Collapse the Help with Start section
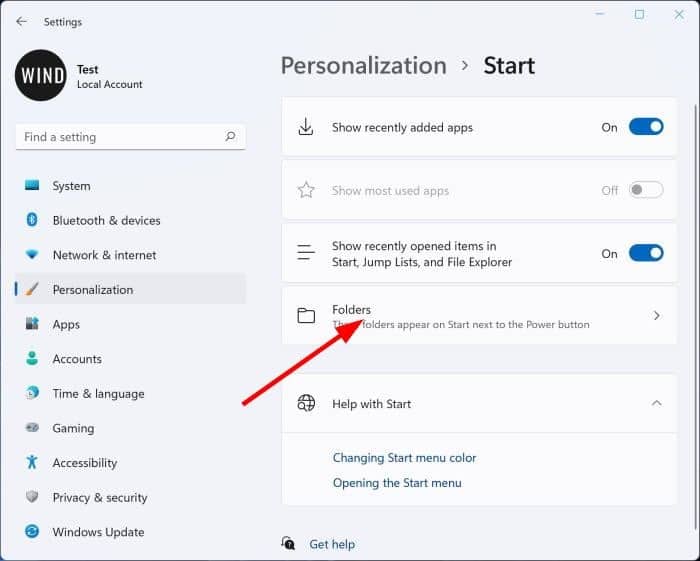This screenshot has height=561, width=700. (656, 403)
